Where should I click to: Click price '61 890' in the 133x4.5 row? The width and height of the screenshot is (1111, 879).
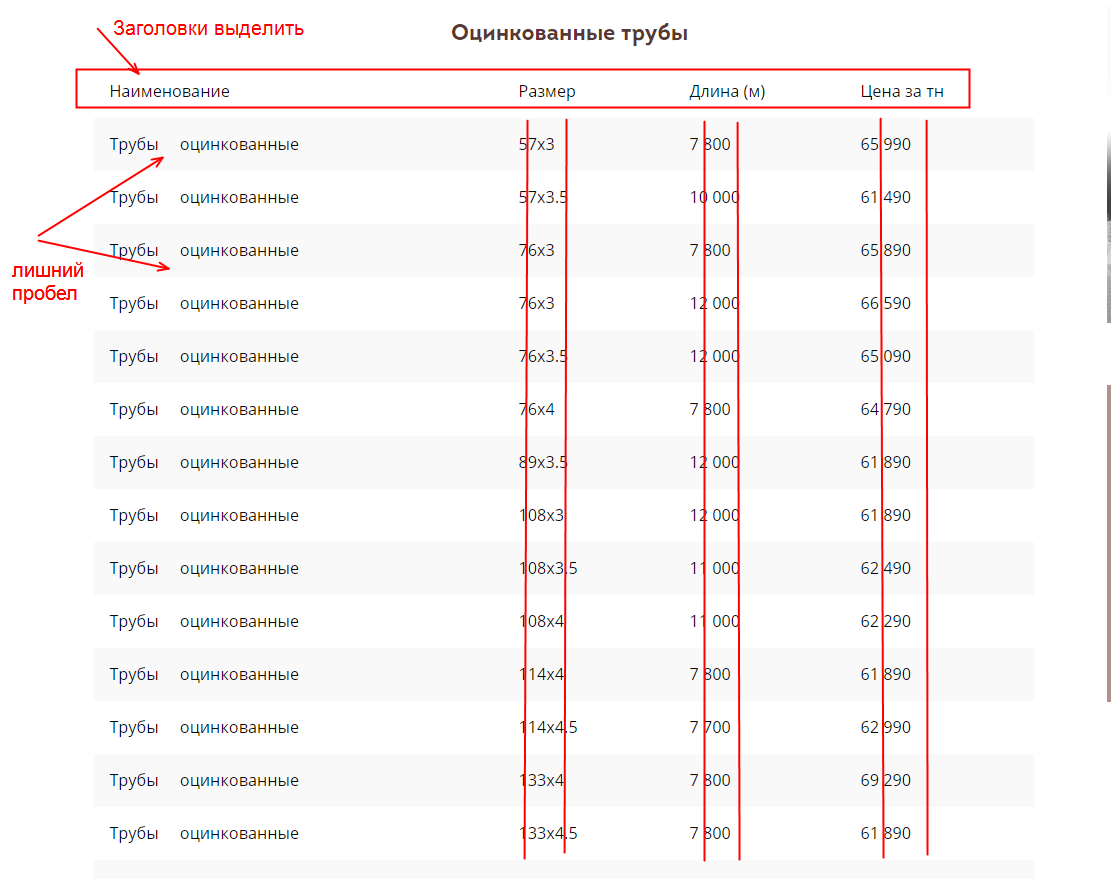coord(886,834)
